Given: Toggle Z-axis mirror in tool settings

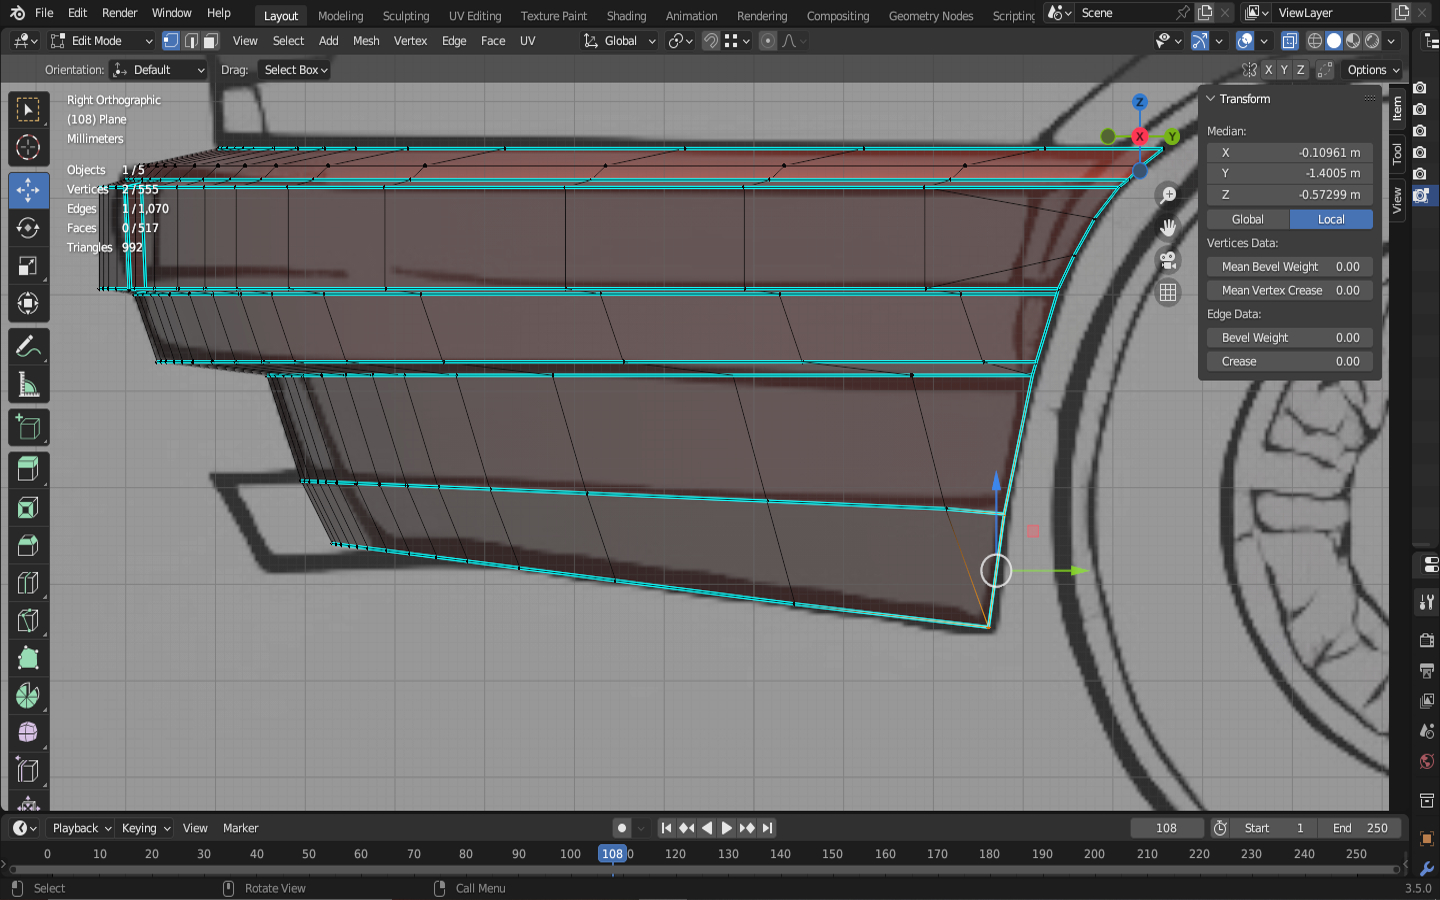Looking at the screenshot, I should 1301,70.
